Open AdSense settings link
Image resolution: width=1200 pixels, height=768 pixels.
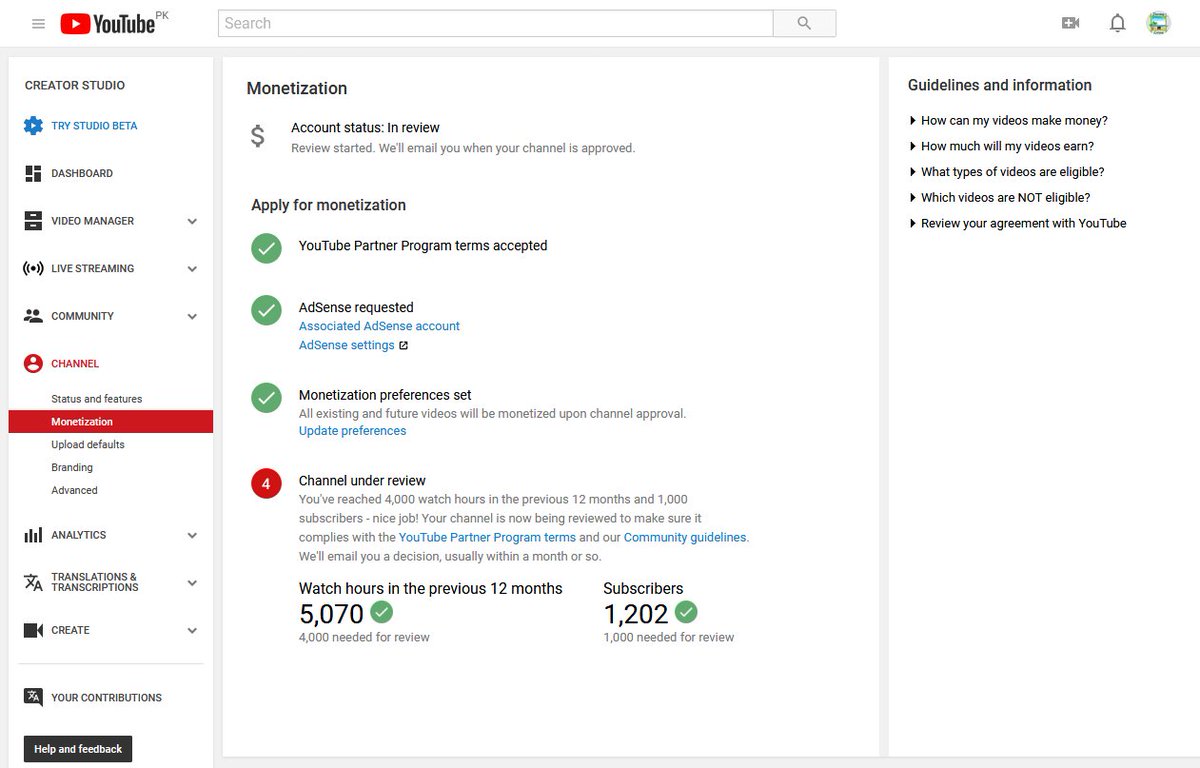coord(347,345)
